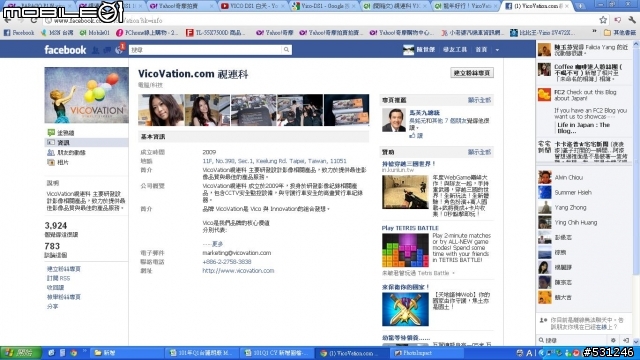Expand the bookmarks overflow chevron
The image size is (640, 360).
click(594, 32)
